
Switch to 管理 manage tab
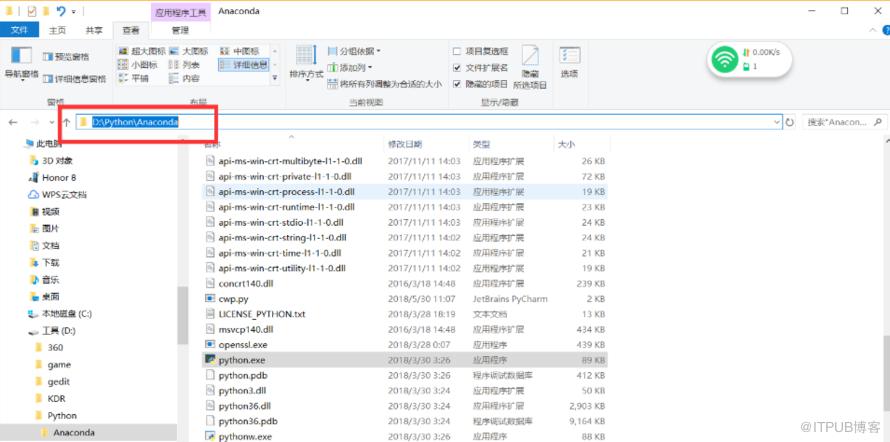(180, 30)
